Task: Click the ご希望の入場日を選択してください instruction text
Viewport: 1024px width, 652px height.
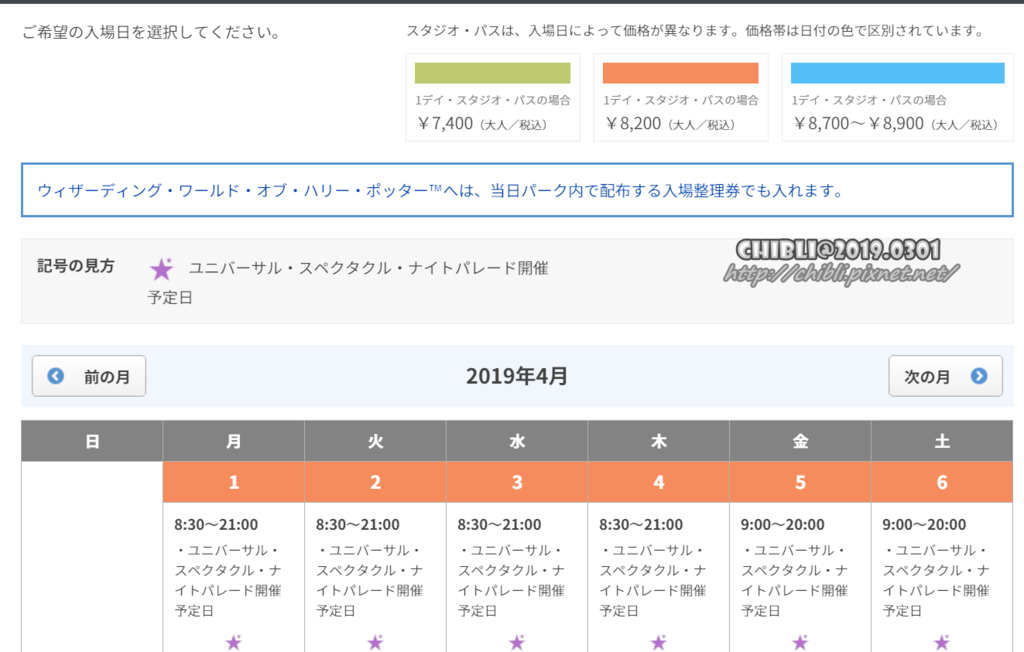Action: coord(152,32)
